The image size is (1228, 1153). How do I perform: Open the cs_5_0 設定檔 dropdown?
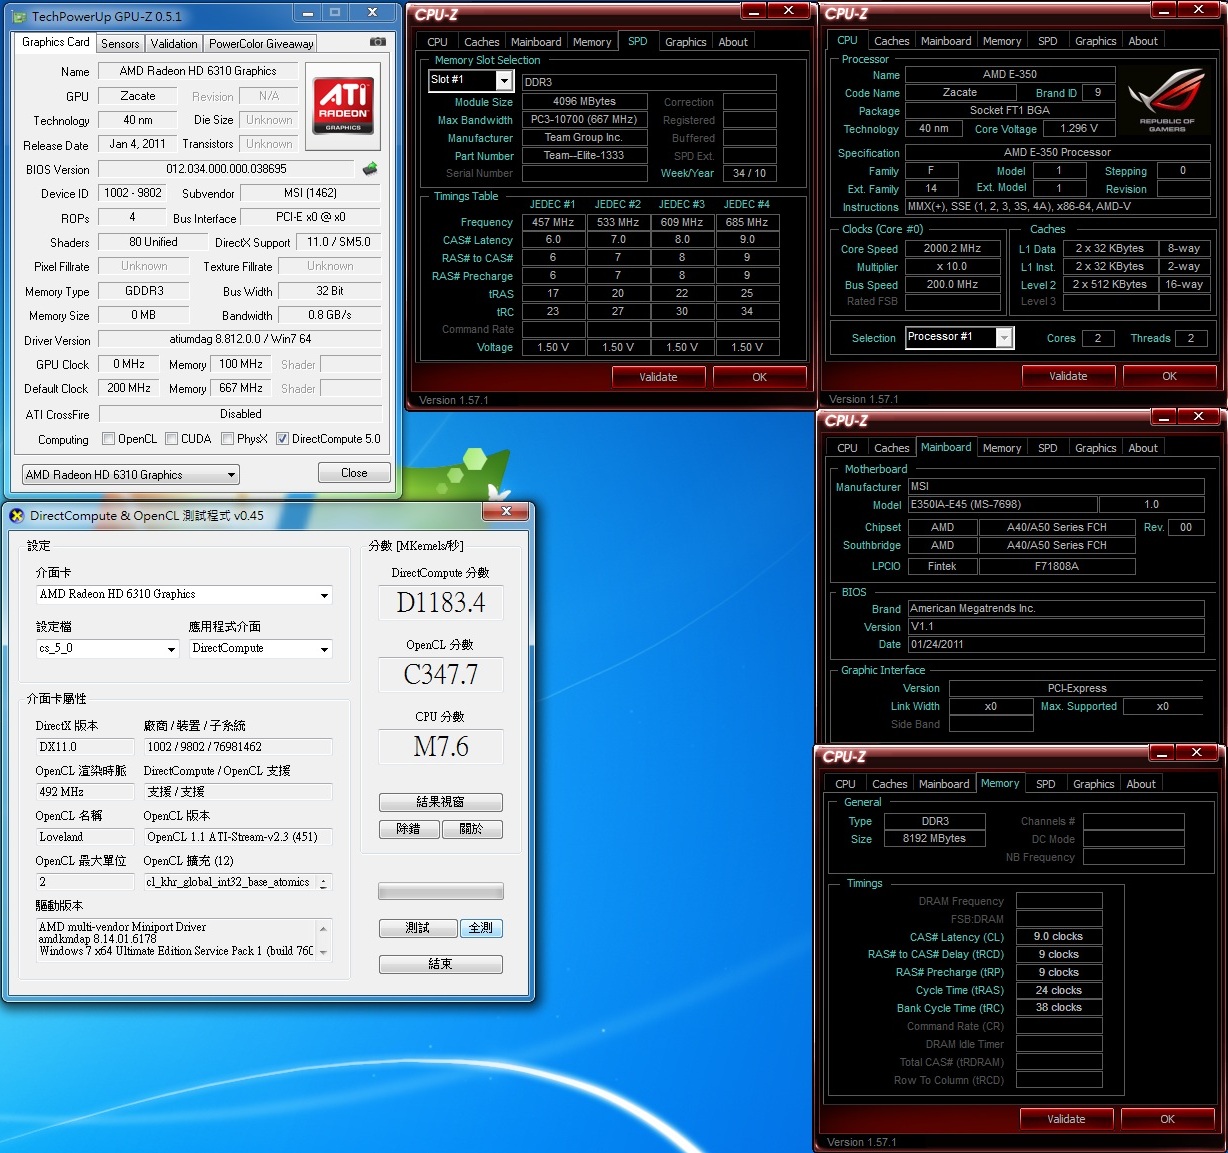108,649
